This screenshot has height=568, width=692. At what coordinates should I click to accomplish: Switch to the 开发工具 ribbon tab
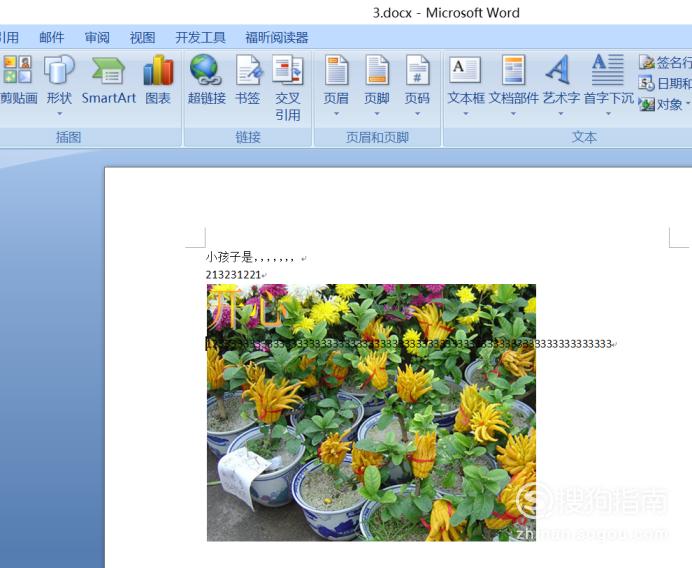pyautogui.click(x=200, y=38)
